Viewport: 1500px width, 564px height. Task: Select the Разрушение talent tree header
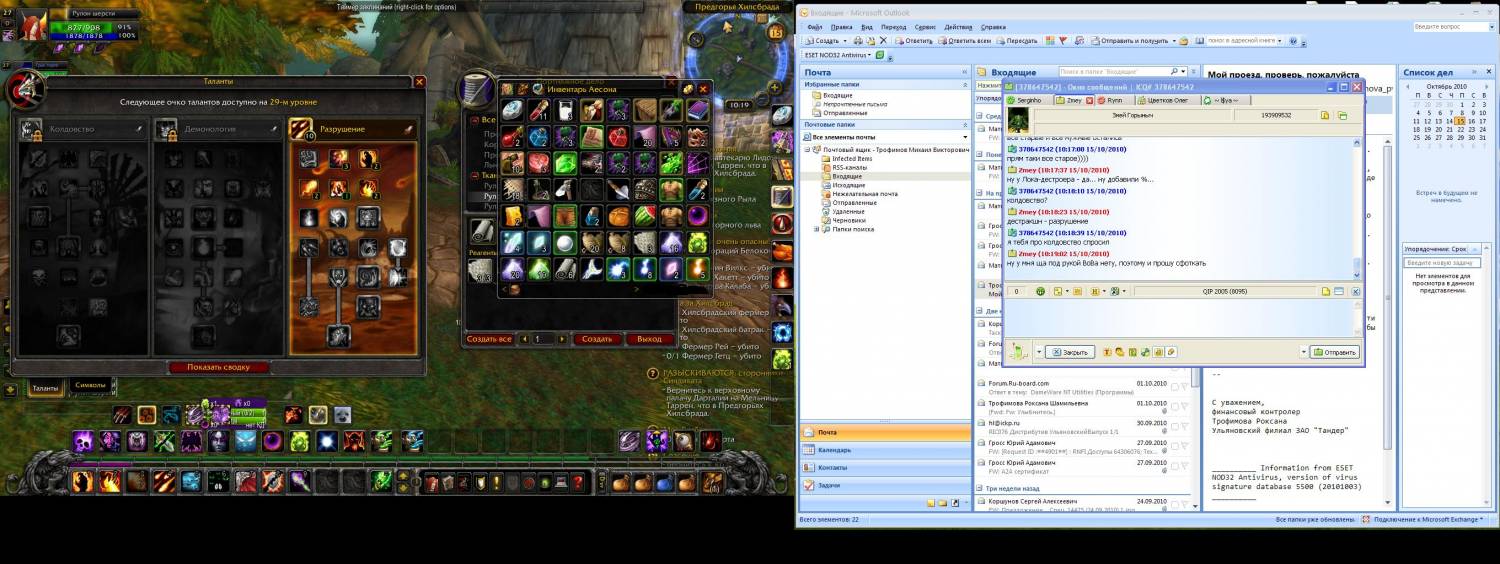click(352, 129)
